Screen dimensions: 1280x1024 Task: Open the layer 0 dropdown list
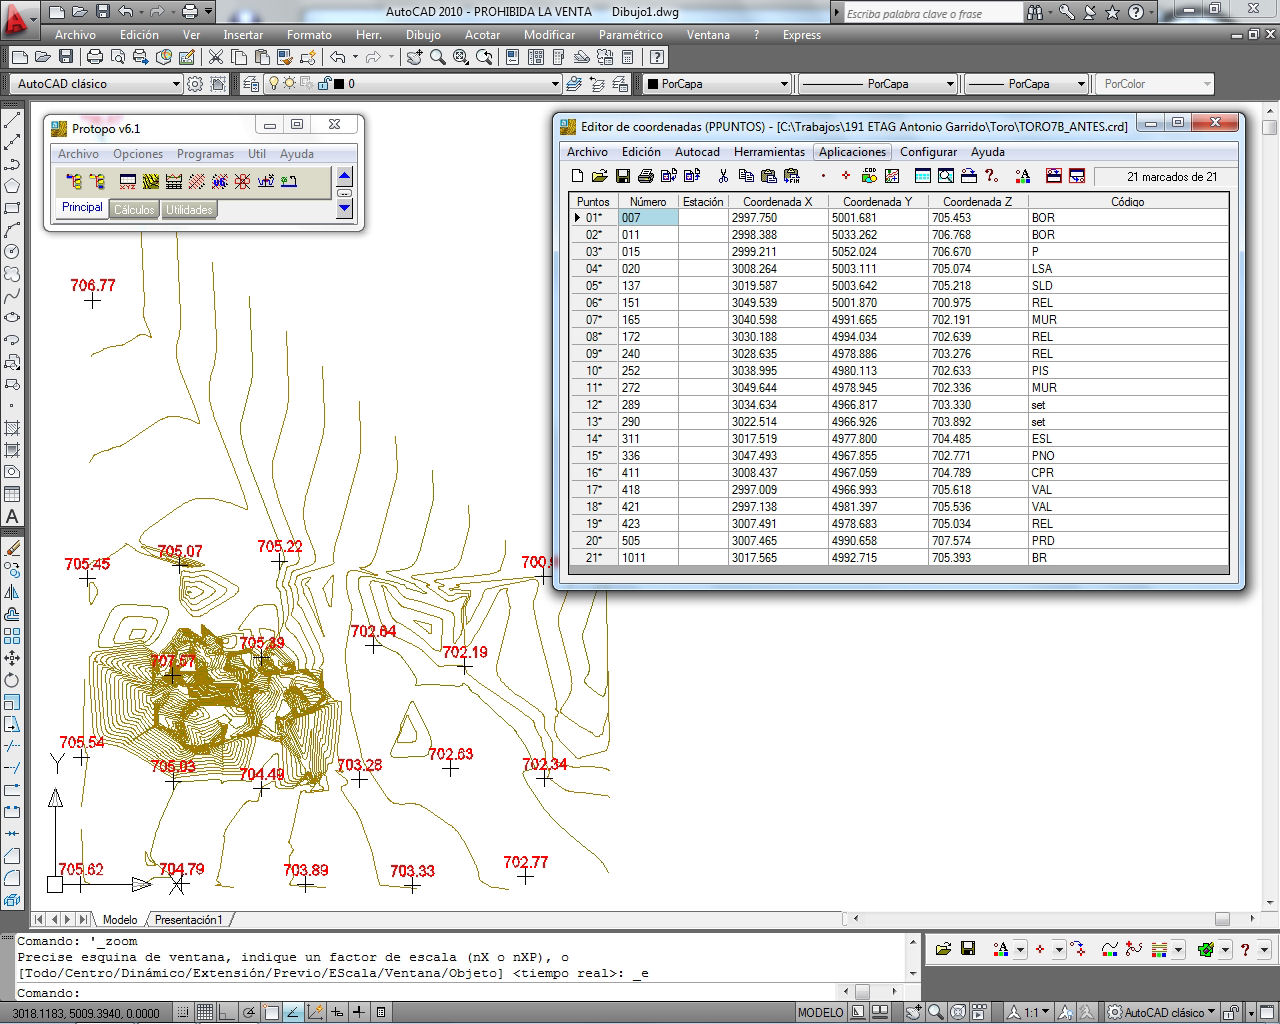tap(555, 84)
